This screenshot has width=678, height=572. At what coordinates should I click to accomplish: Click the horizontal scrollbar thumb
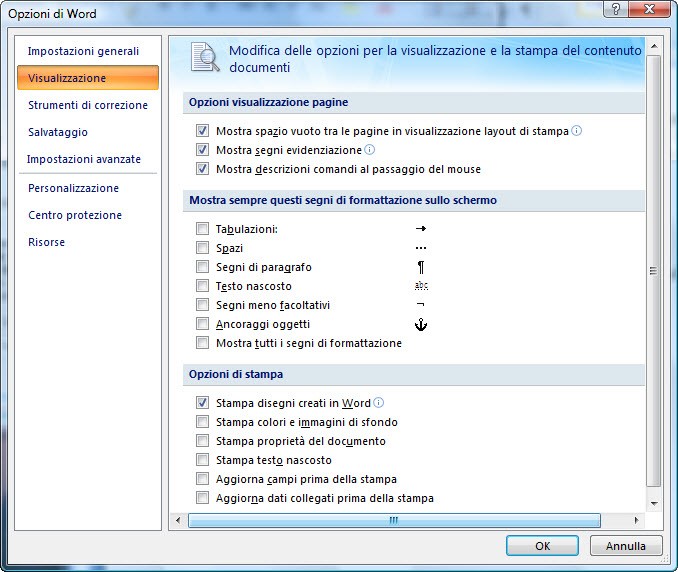pyautogui.click(x=394, y=521)
